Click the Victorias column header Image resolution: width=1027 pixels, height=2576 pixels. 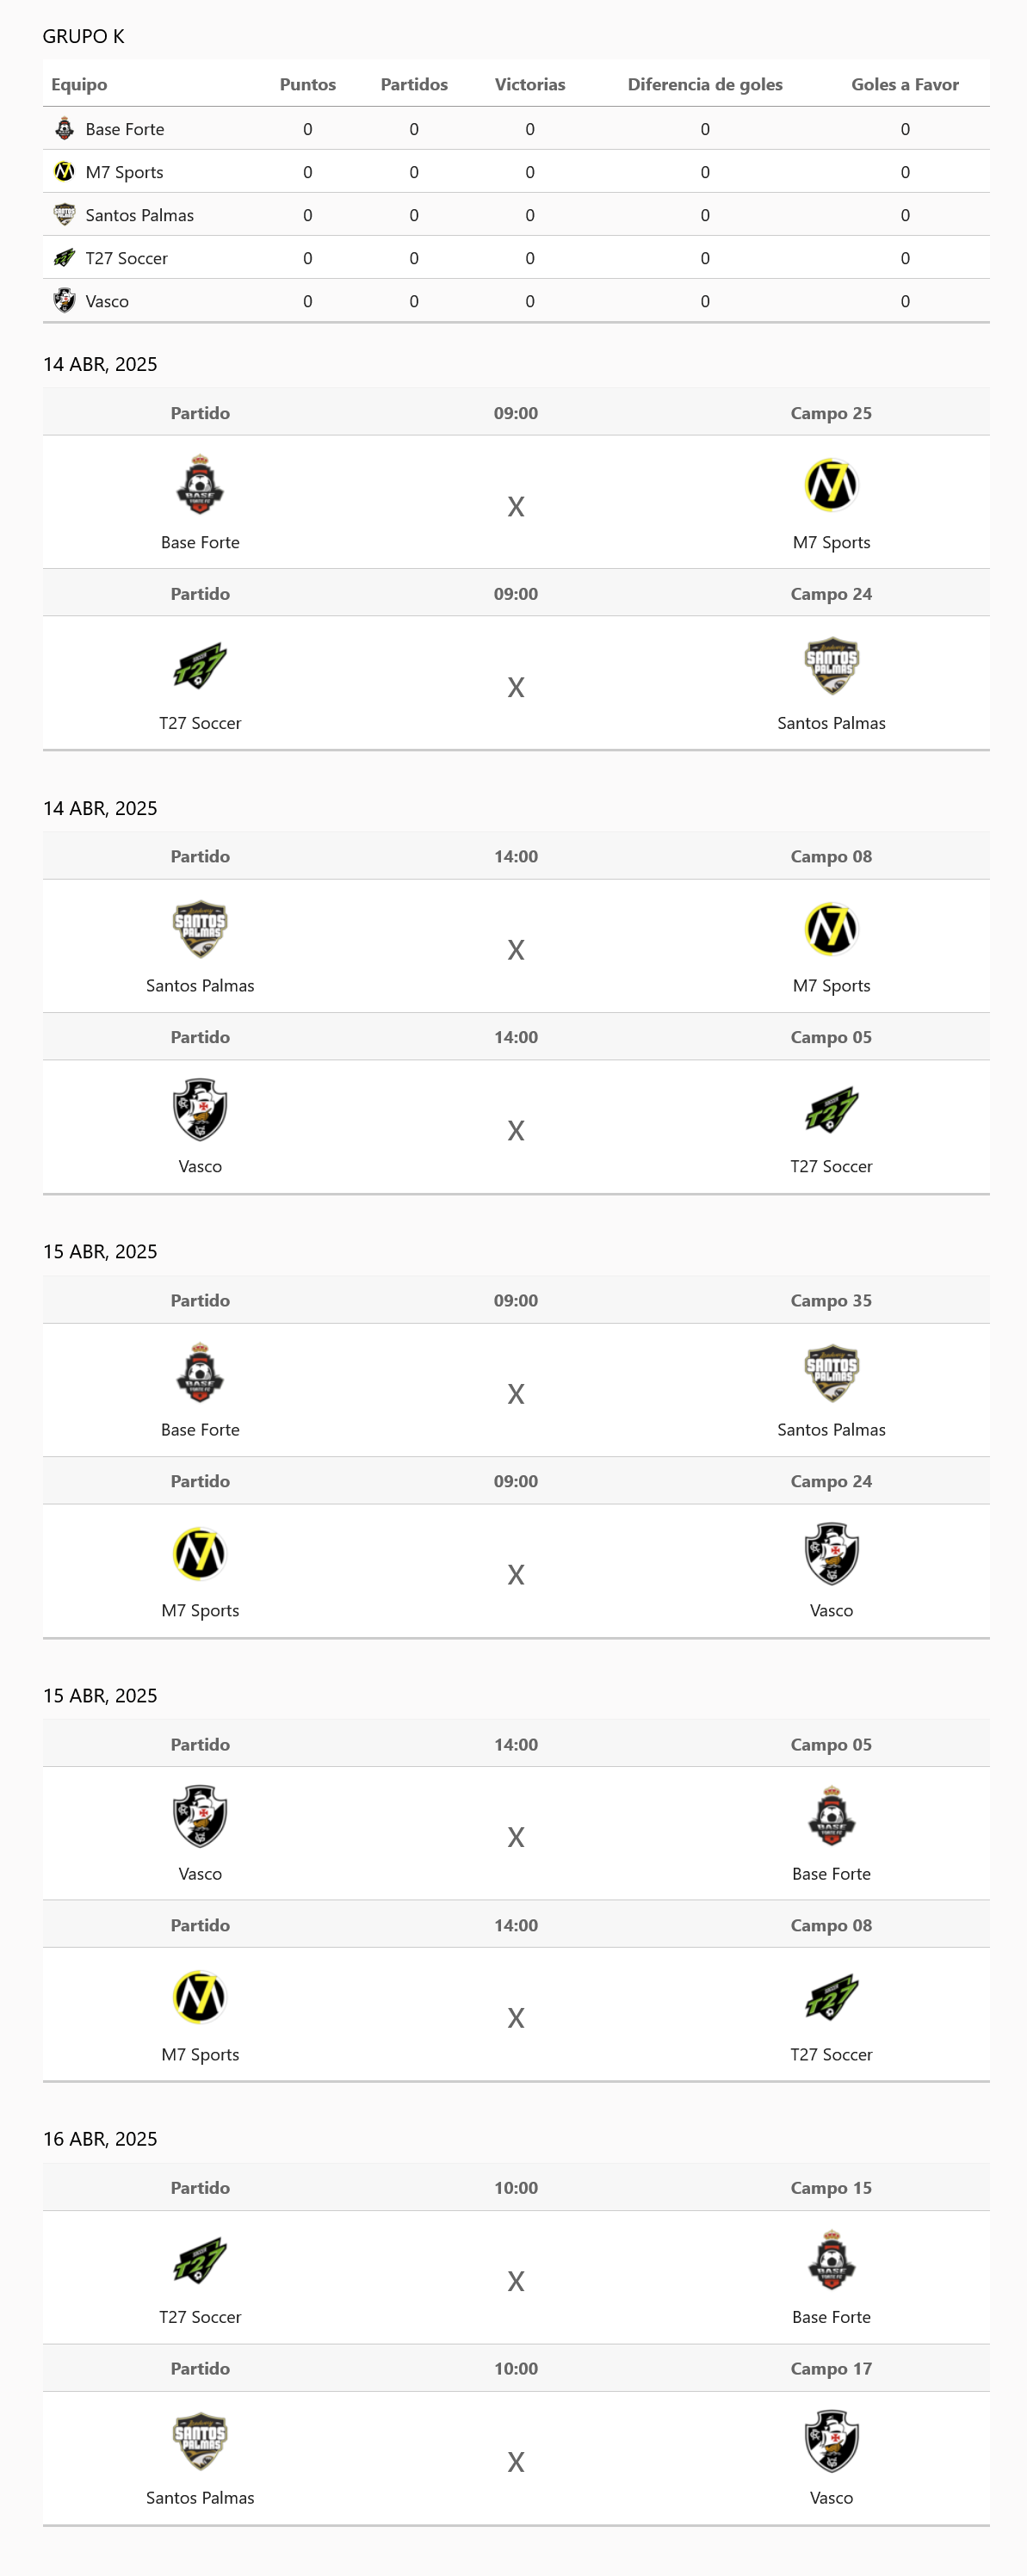click(530, 85)
